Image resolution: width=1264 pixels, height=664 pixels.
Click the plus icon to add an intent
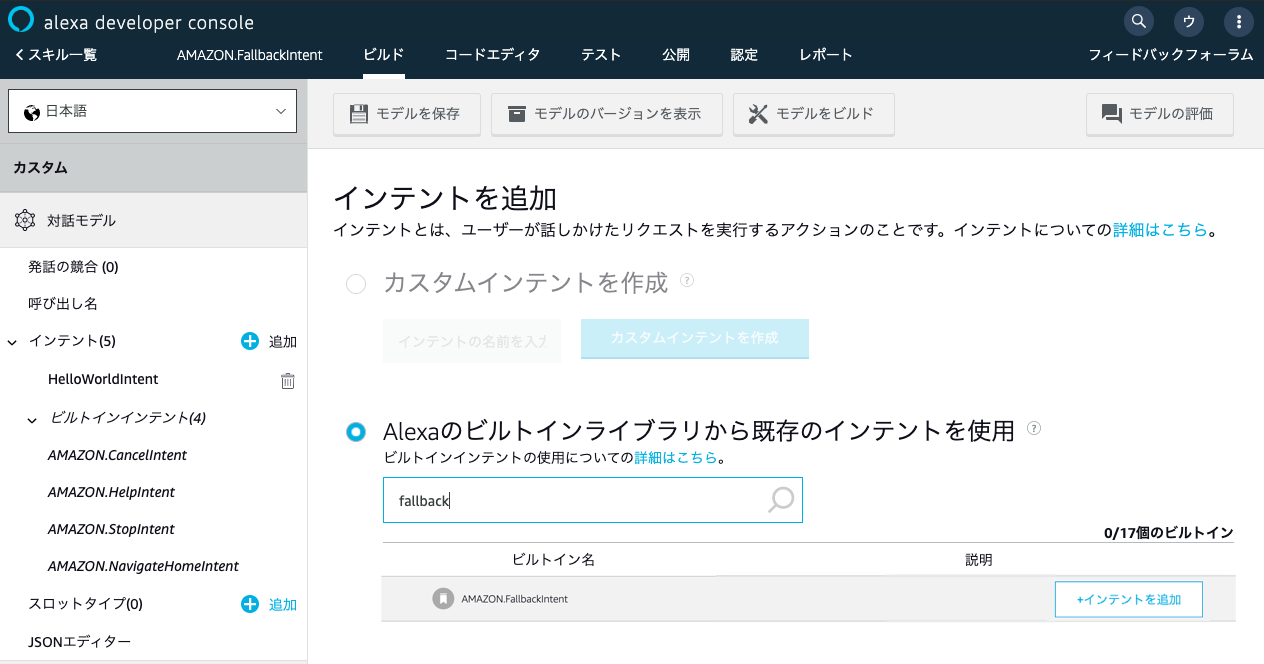(x=250, y=341)
